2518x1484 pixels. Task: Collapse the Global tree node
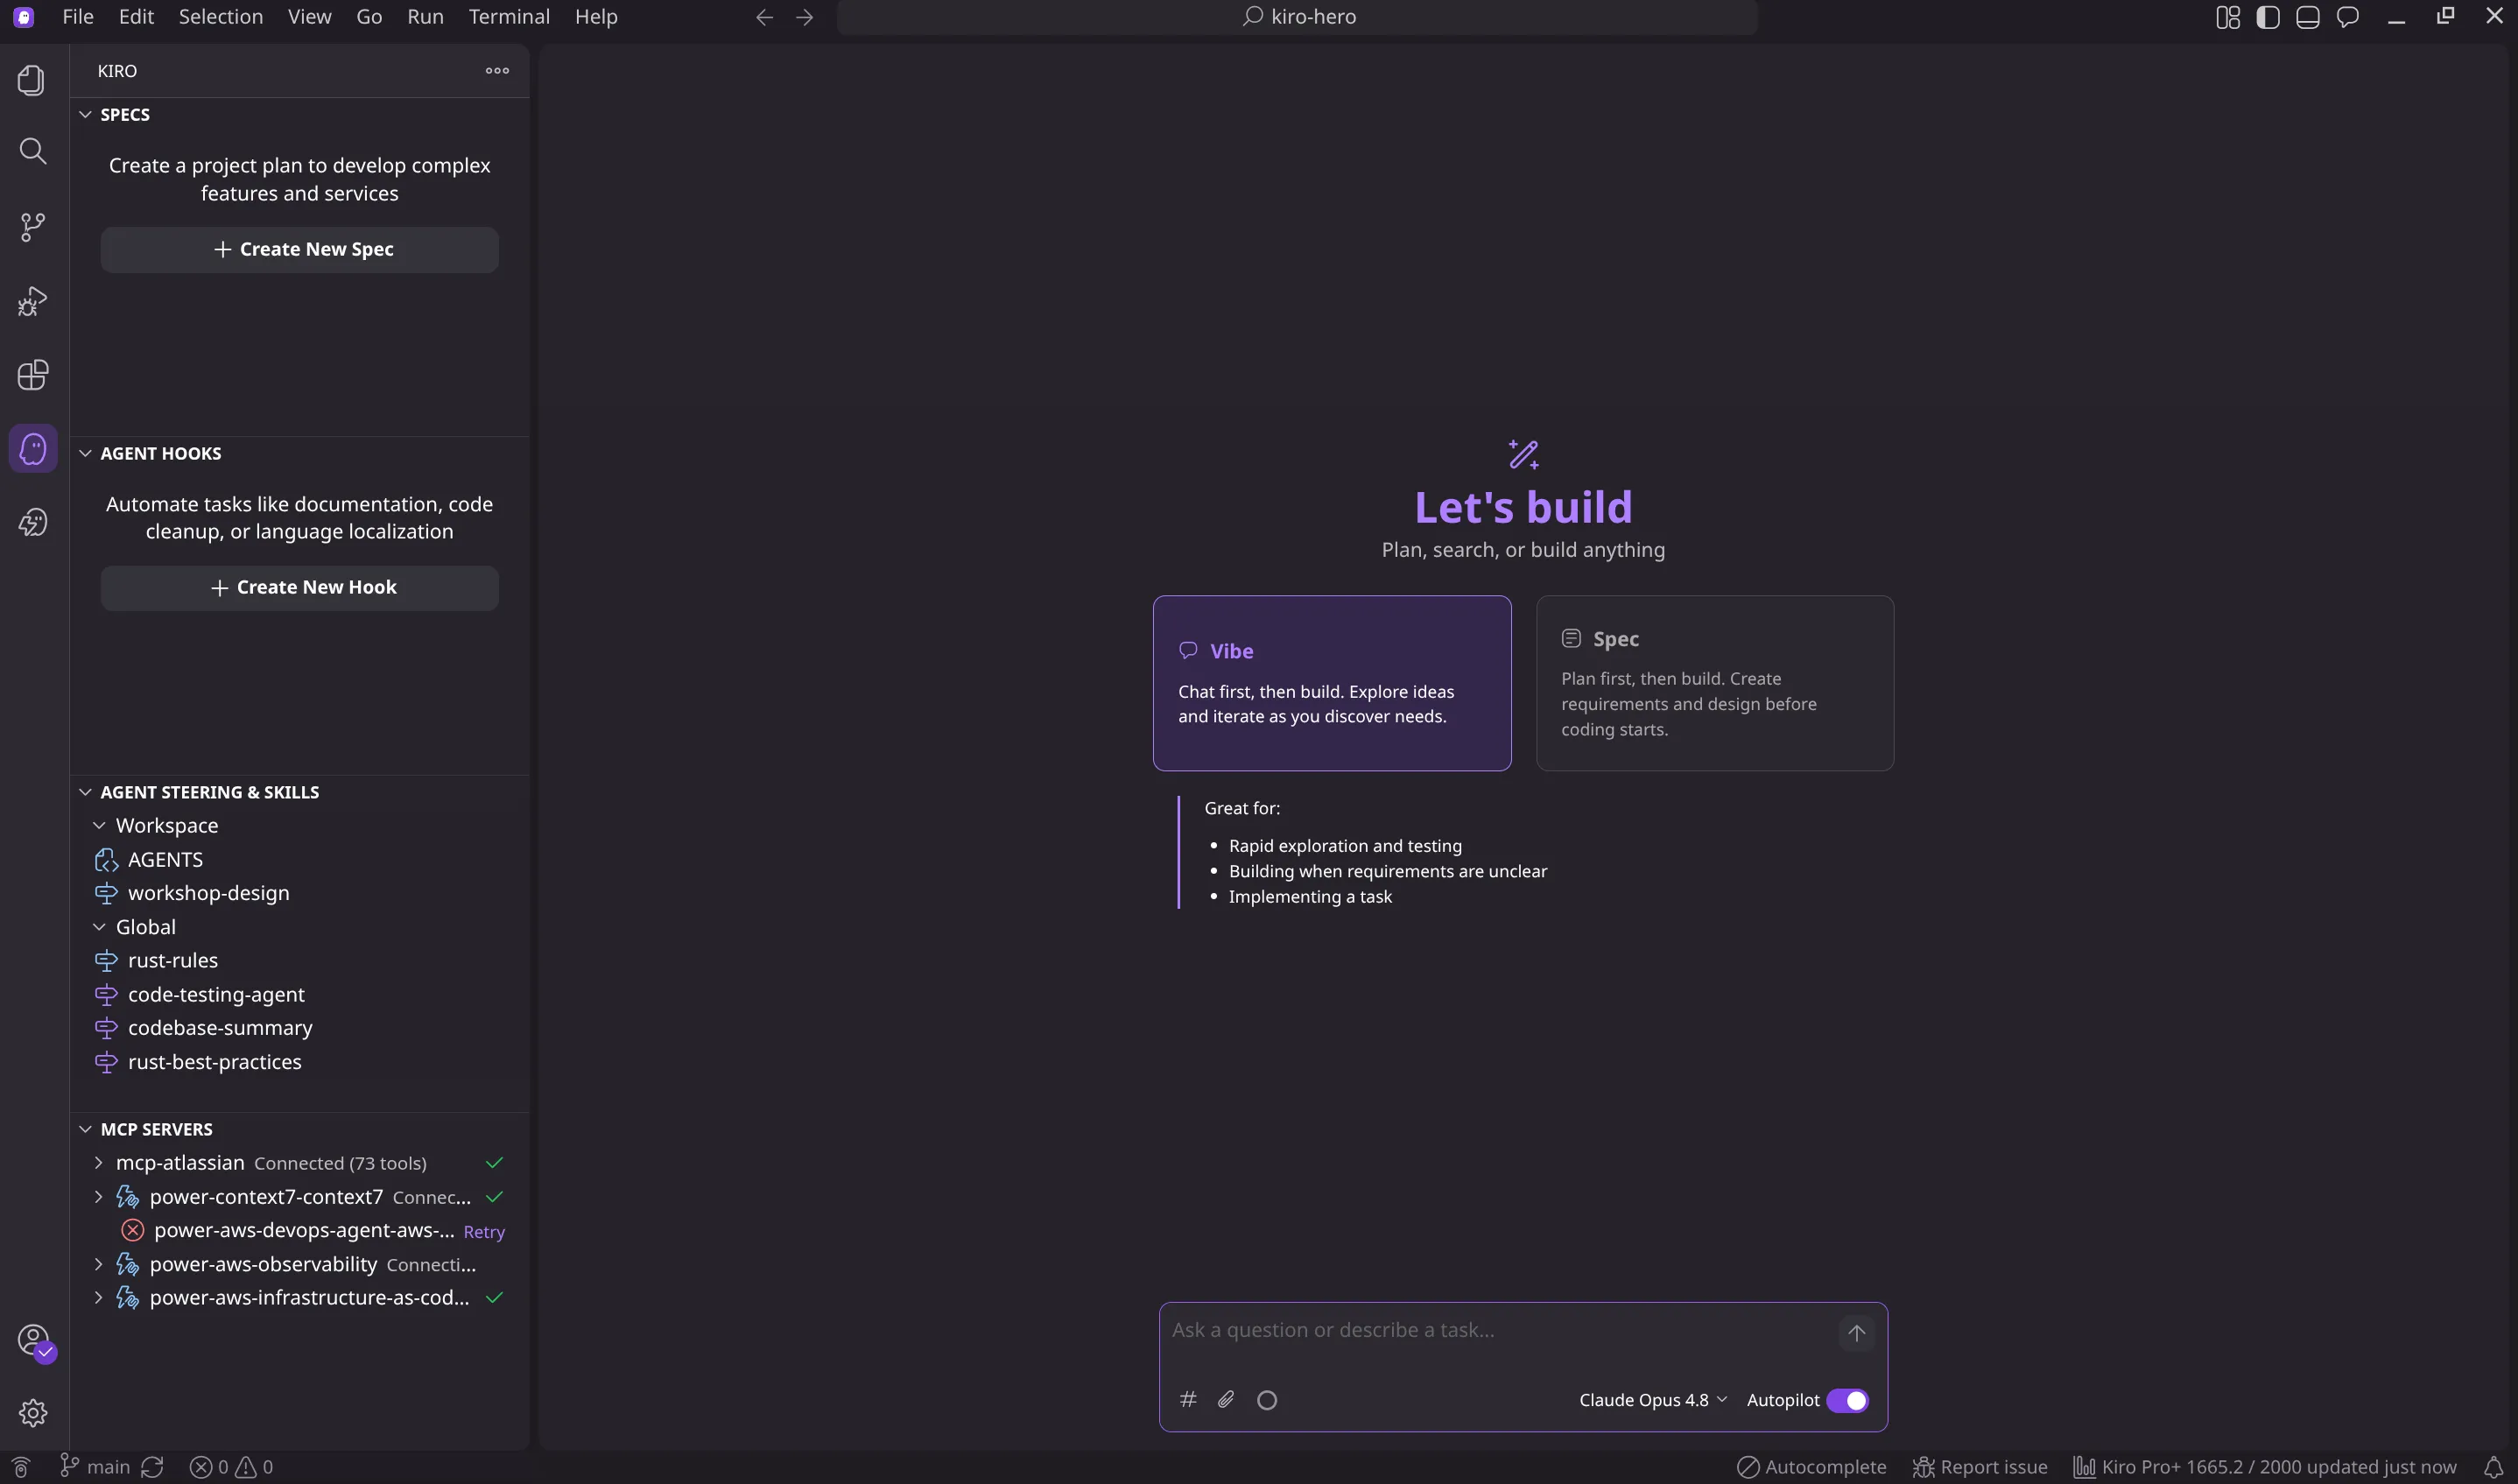(x=99, y=927)
